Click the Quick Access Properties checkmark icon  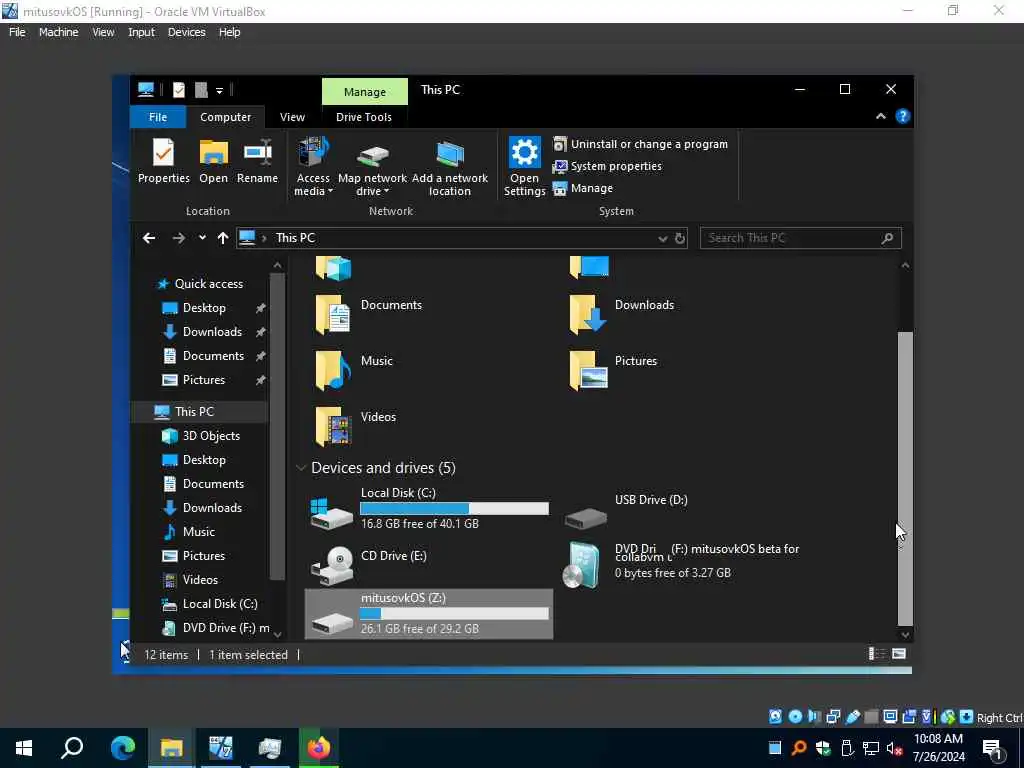[x=178, y=90]
